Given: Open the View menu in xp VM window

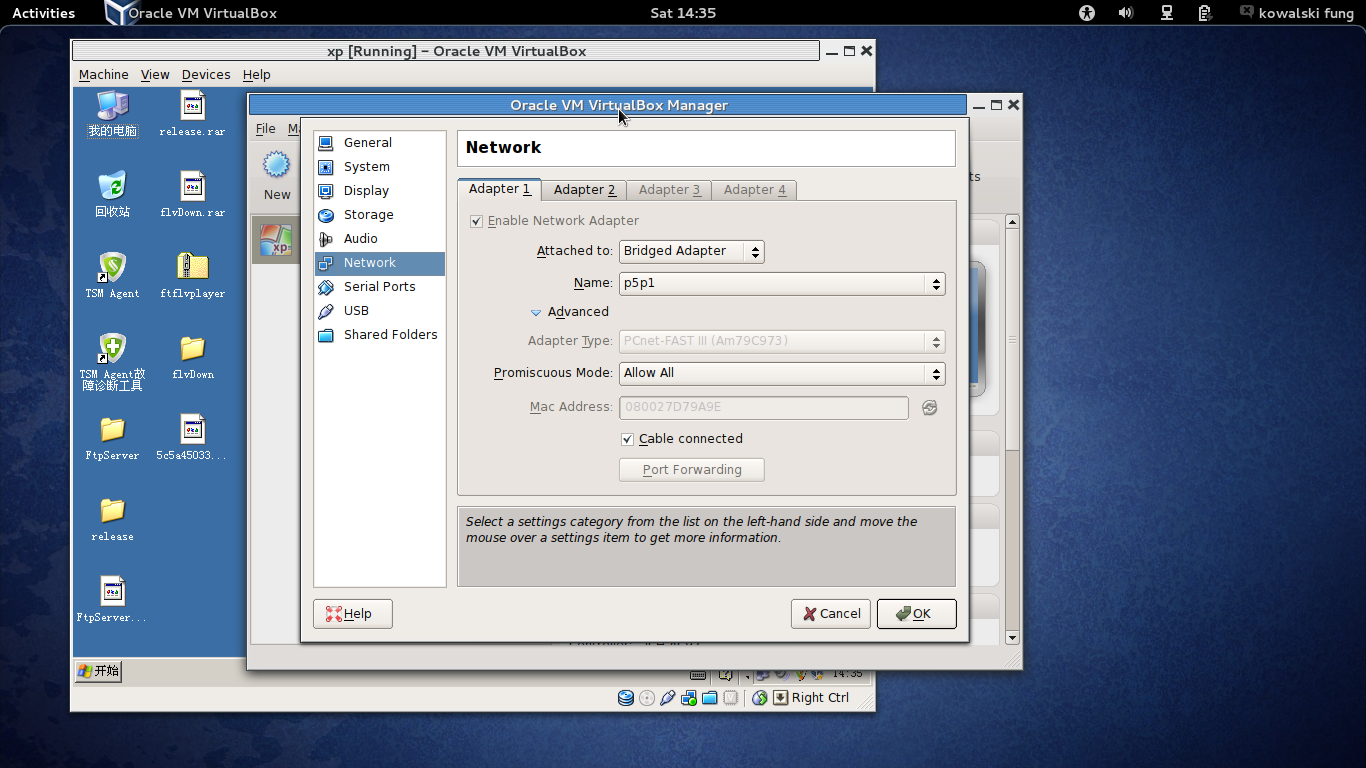Looking at the screenshot, I should click(x=155, y=75).
